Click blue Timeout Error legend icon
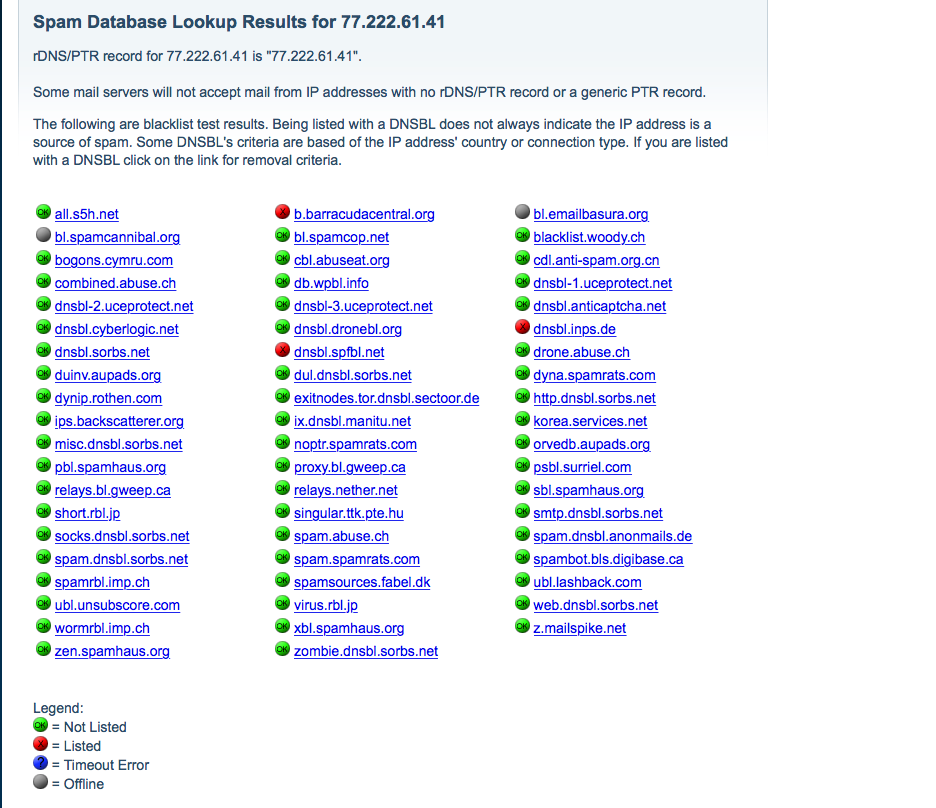This screenshot has width=936, height=808. click(41, 763)
